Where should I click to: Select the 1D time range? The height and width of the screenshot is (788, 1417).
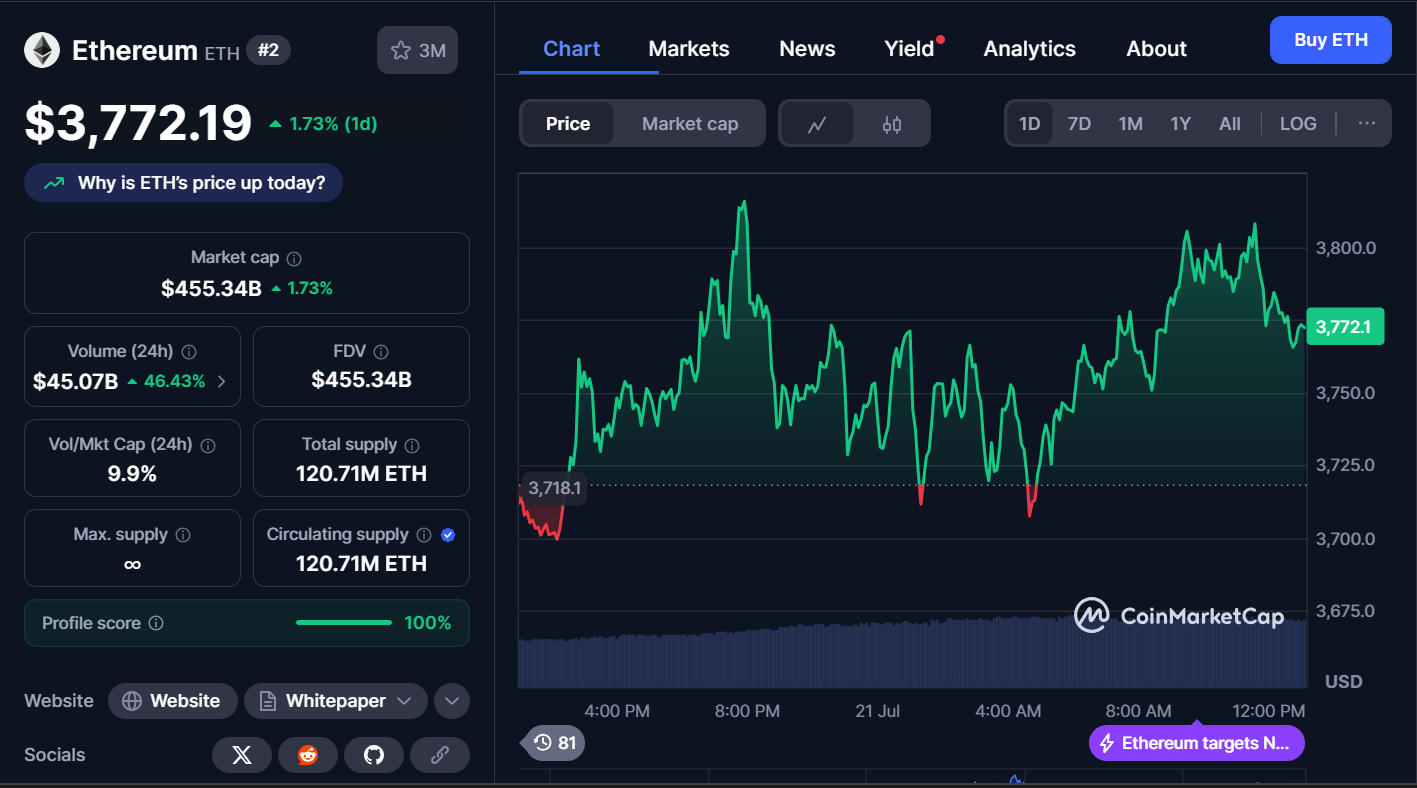pos(1030,124)
